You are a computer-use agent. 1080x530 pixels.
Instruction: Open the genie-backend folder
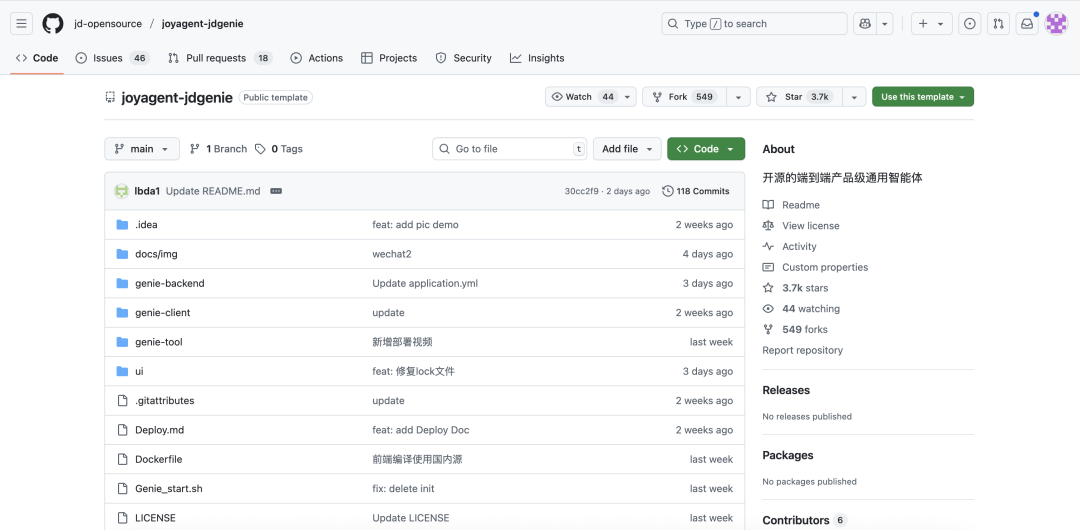pyautogui.click(x=169, y=283)
